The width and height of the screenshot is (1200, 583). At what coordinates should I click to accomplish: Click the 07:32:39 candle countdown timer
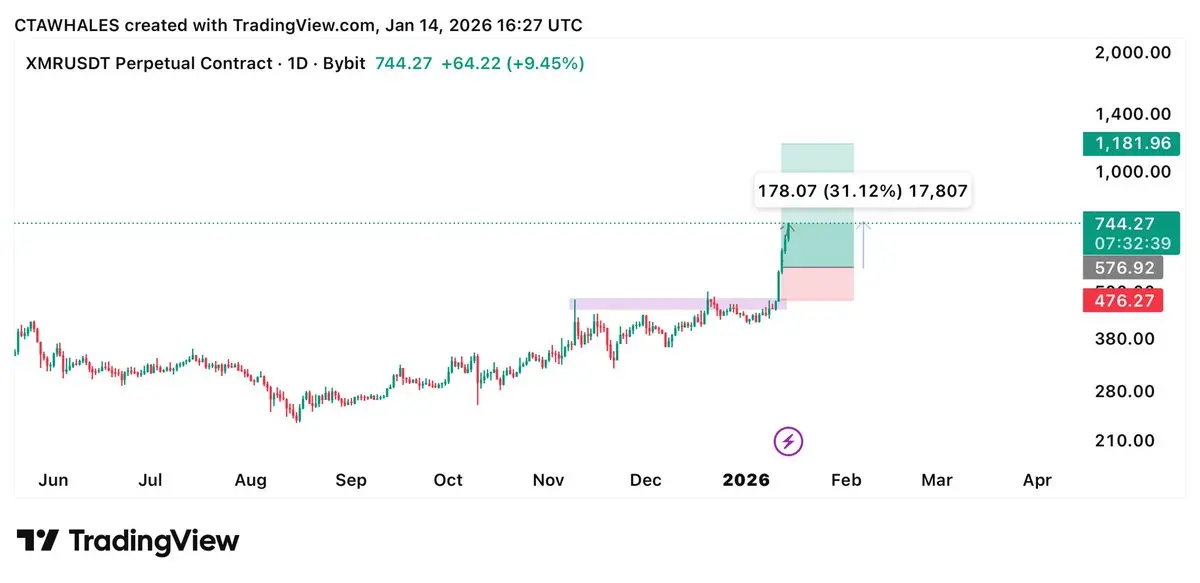tap(1126, 245)
